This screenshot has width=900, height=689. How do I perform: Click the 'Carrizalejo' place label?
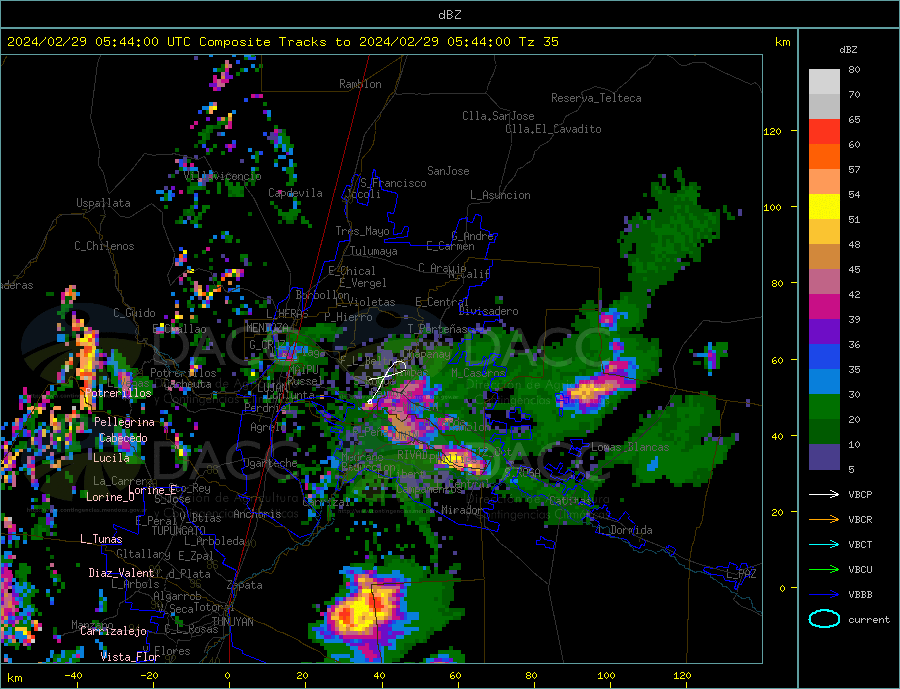click(113, 631)
